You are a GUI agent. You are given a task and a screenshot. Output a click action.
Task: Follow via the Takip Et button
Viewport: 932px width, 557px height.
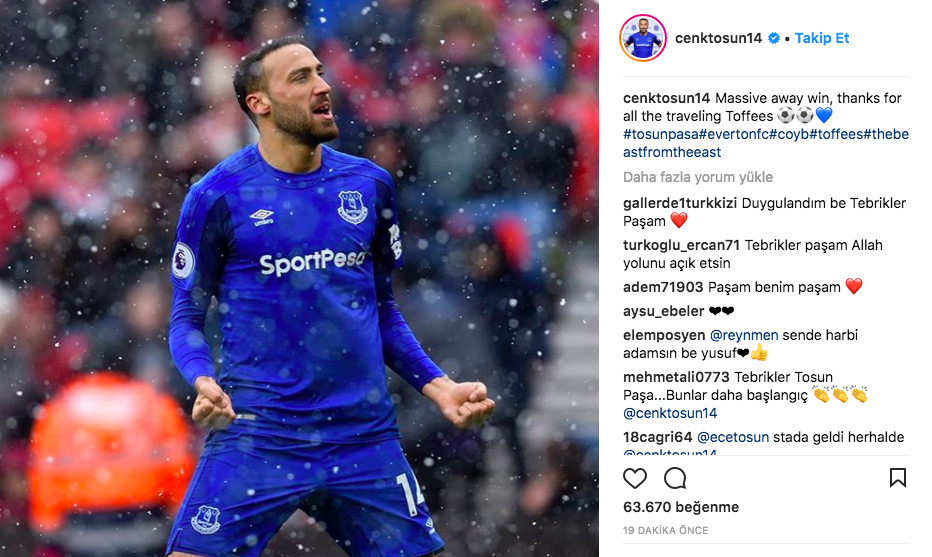822,38
